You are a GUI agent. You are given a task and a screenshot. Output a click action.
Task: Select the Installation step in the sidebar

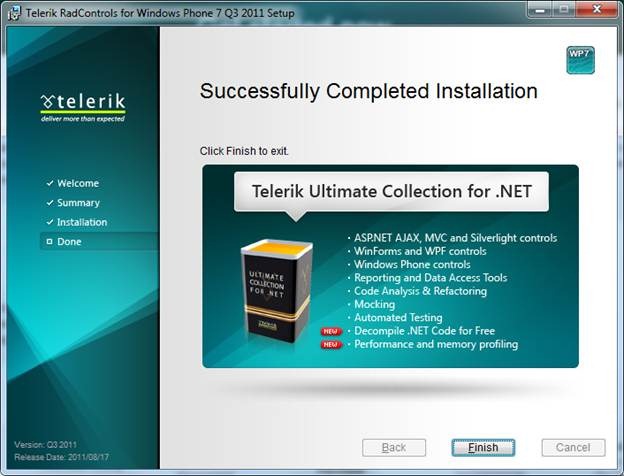[x=82, y=222]
